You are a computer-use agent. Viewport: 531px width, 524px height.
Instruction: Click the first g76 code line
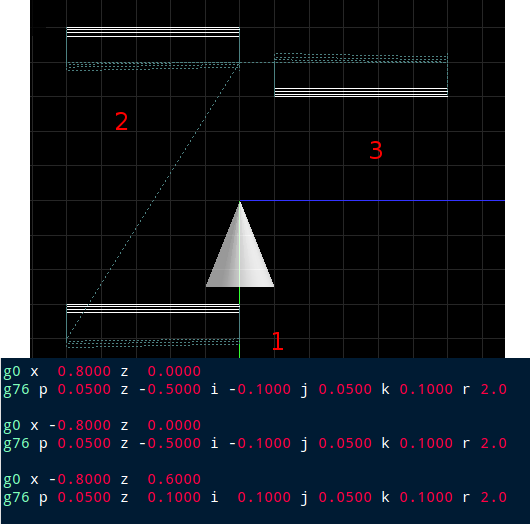point(255,389)
